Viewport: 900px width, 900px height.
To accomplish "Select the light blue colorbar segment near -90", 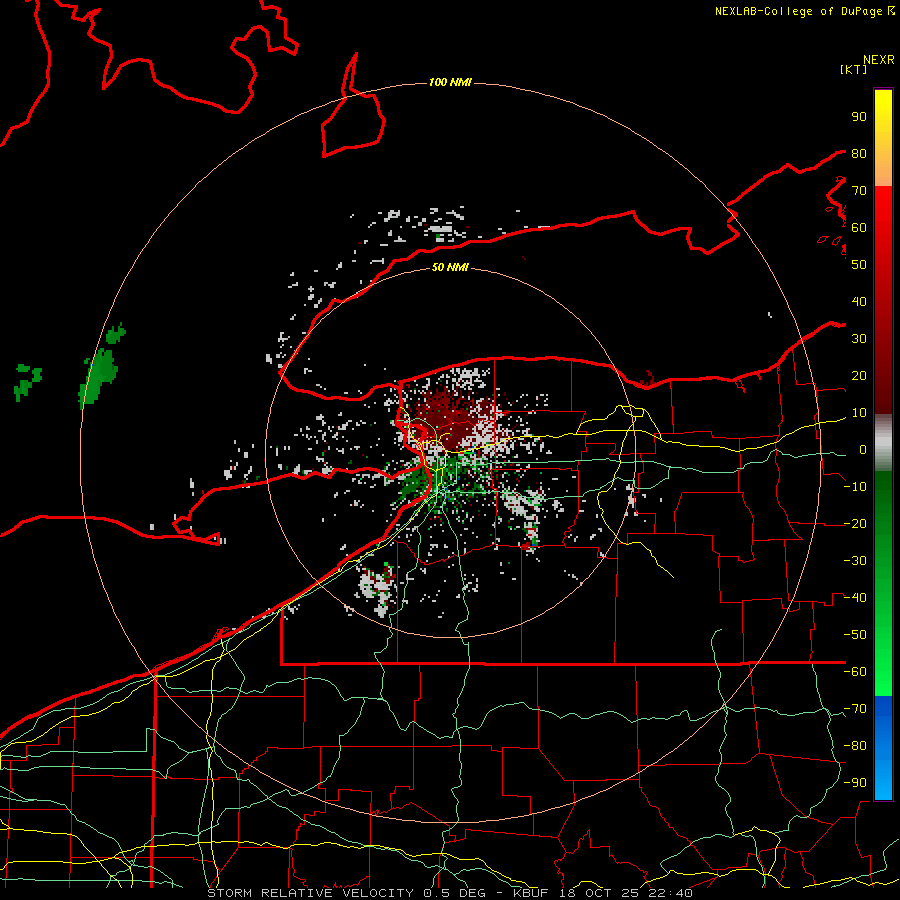I will pyautogui.click(x=883, y=781).
